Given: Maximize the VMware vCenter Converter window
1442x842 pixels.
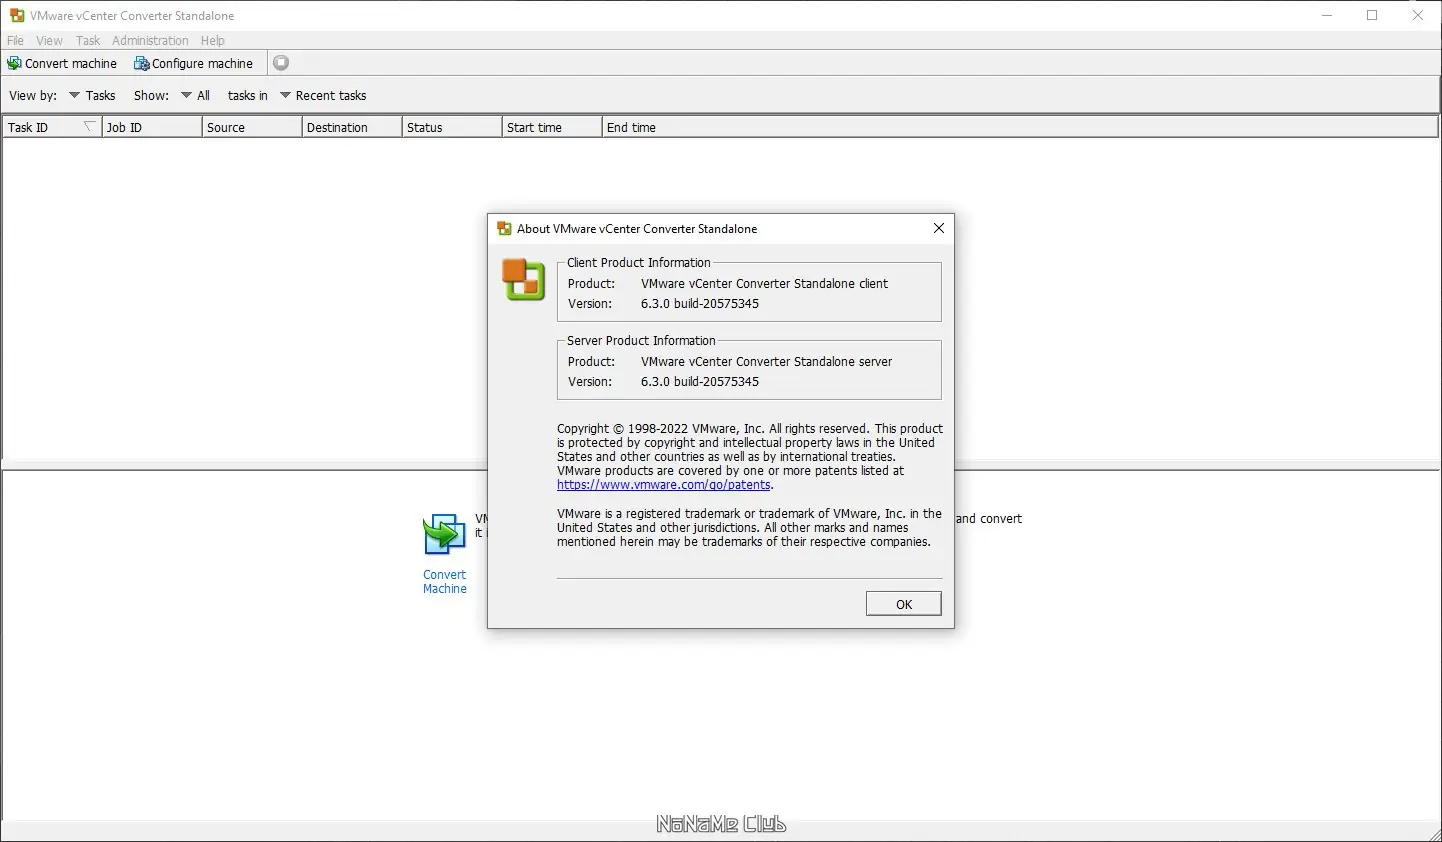Looking at the screenshot, I should [x=1372, y=15].
